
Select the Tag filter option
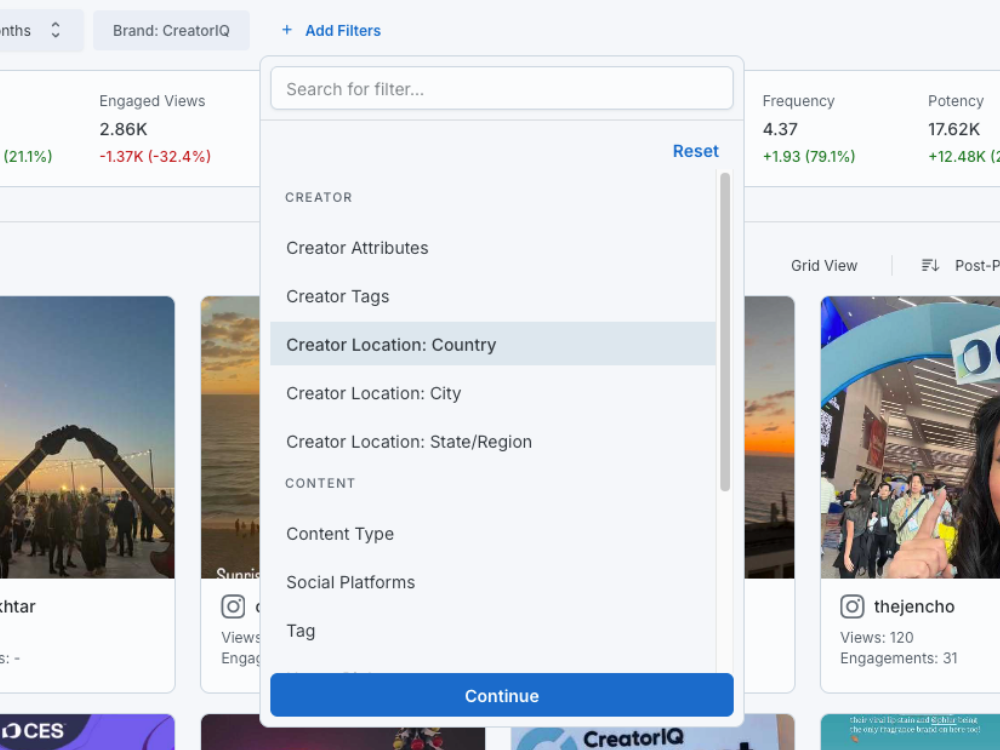[x=301, y=631]
